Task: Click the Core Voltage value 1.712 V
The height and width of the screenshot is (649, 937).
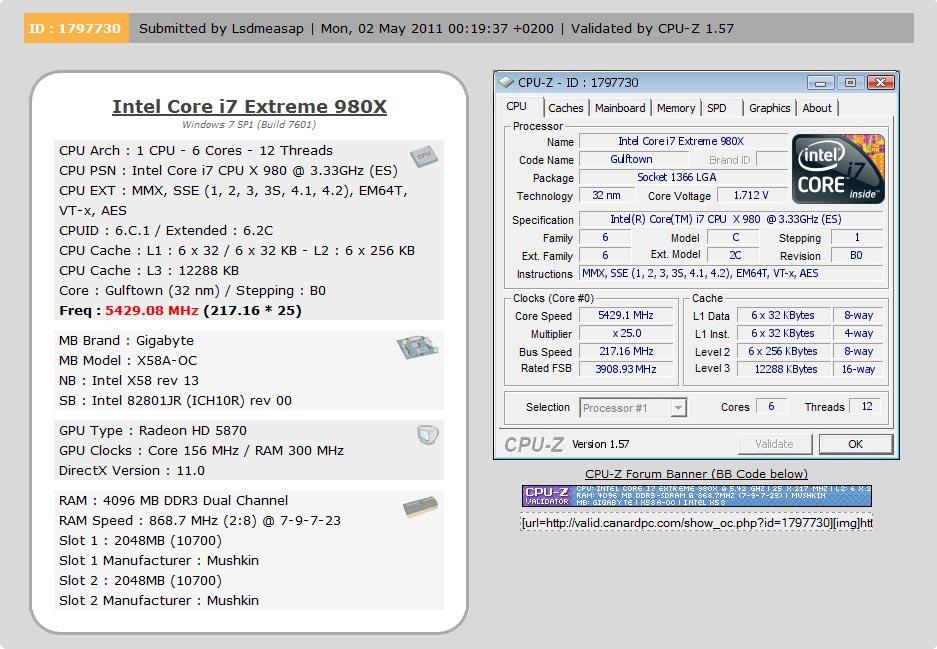Action: coord(751,195)
